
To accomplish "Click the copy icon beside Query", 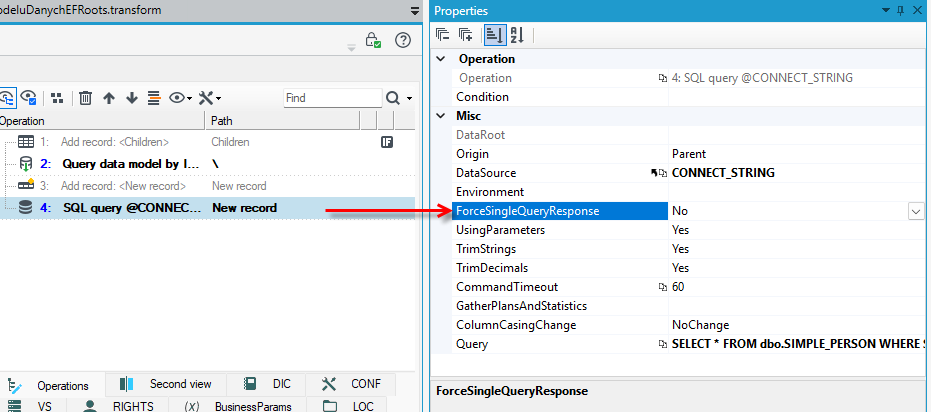I will coord(663,344).
